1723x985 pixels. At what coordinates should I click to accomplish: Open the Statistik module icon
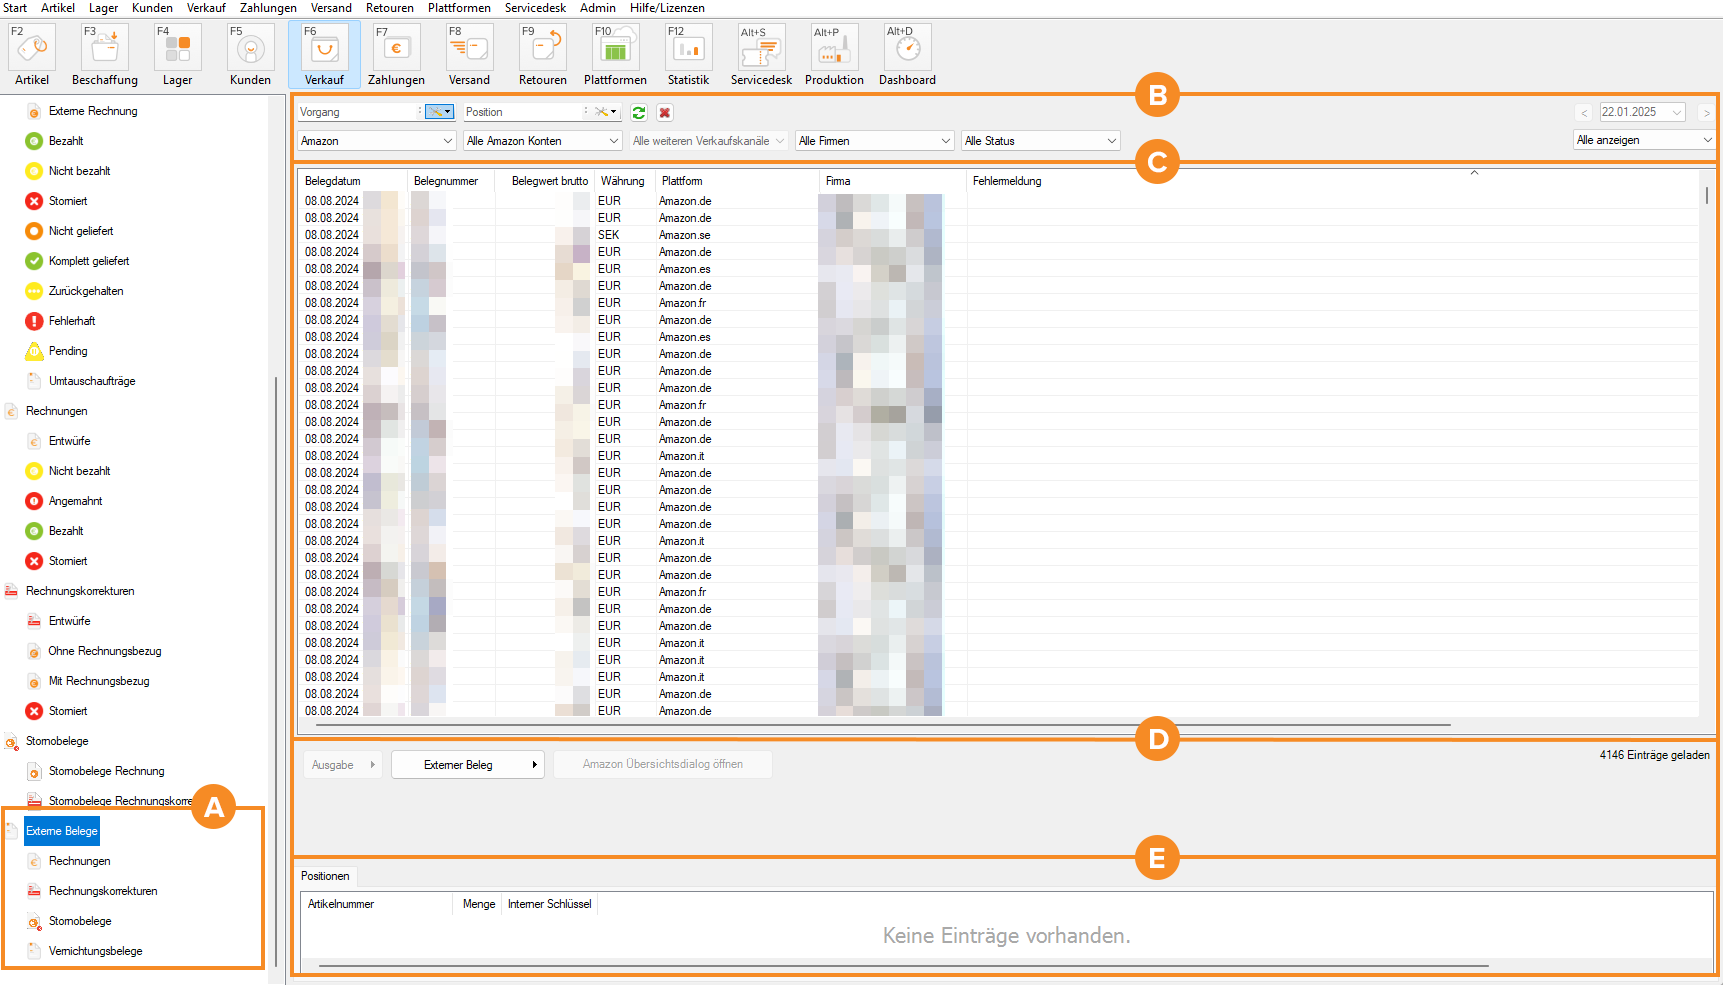click(688, 55)
